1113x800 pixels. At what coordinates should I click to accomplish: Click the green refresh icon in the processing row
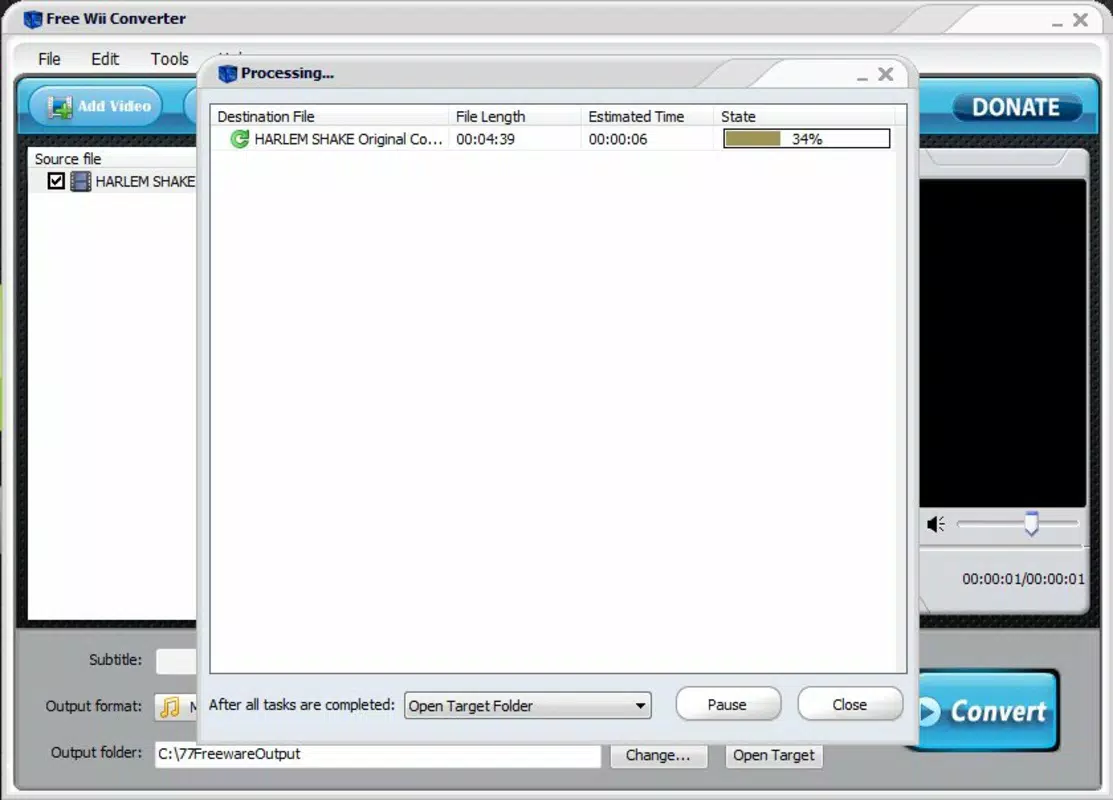pos(240,139)
